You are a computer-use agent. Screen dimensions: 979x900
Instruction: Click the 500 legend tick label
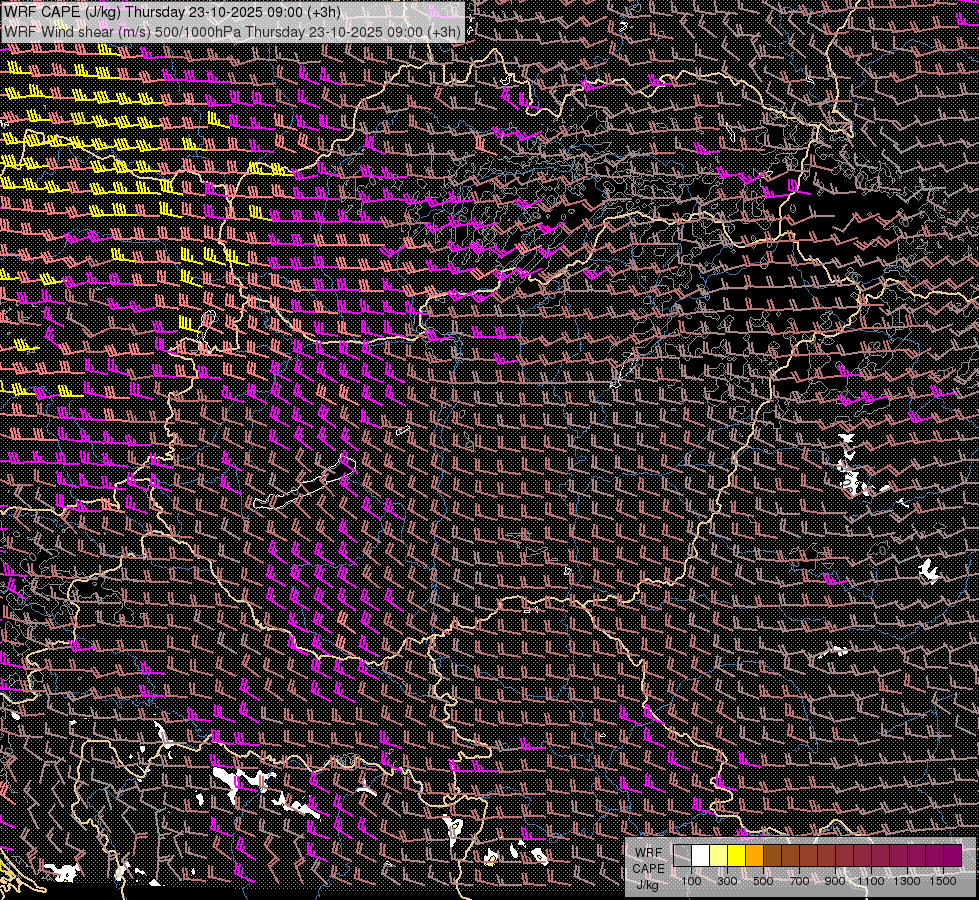763,881
